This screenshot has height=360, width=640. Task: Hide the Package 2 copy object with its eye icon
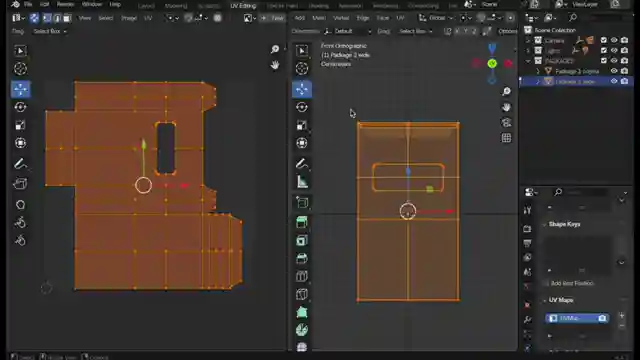coord(614,71)
